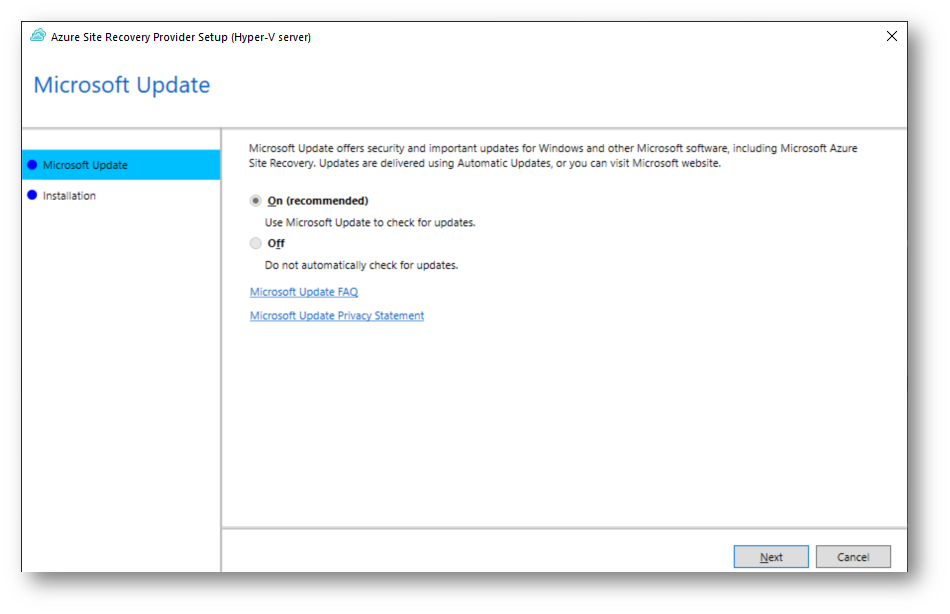950x614 pixels.
Task: Click the 'Do not automatically check for updates.' text
Action: pyautogui.click(x=361, y=265)
